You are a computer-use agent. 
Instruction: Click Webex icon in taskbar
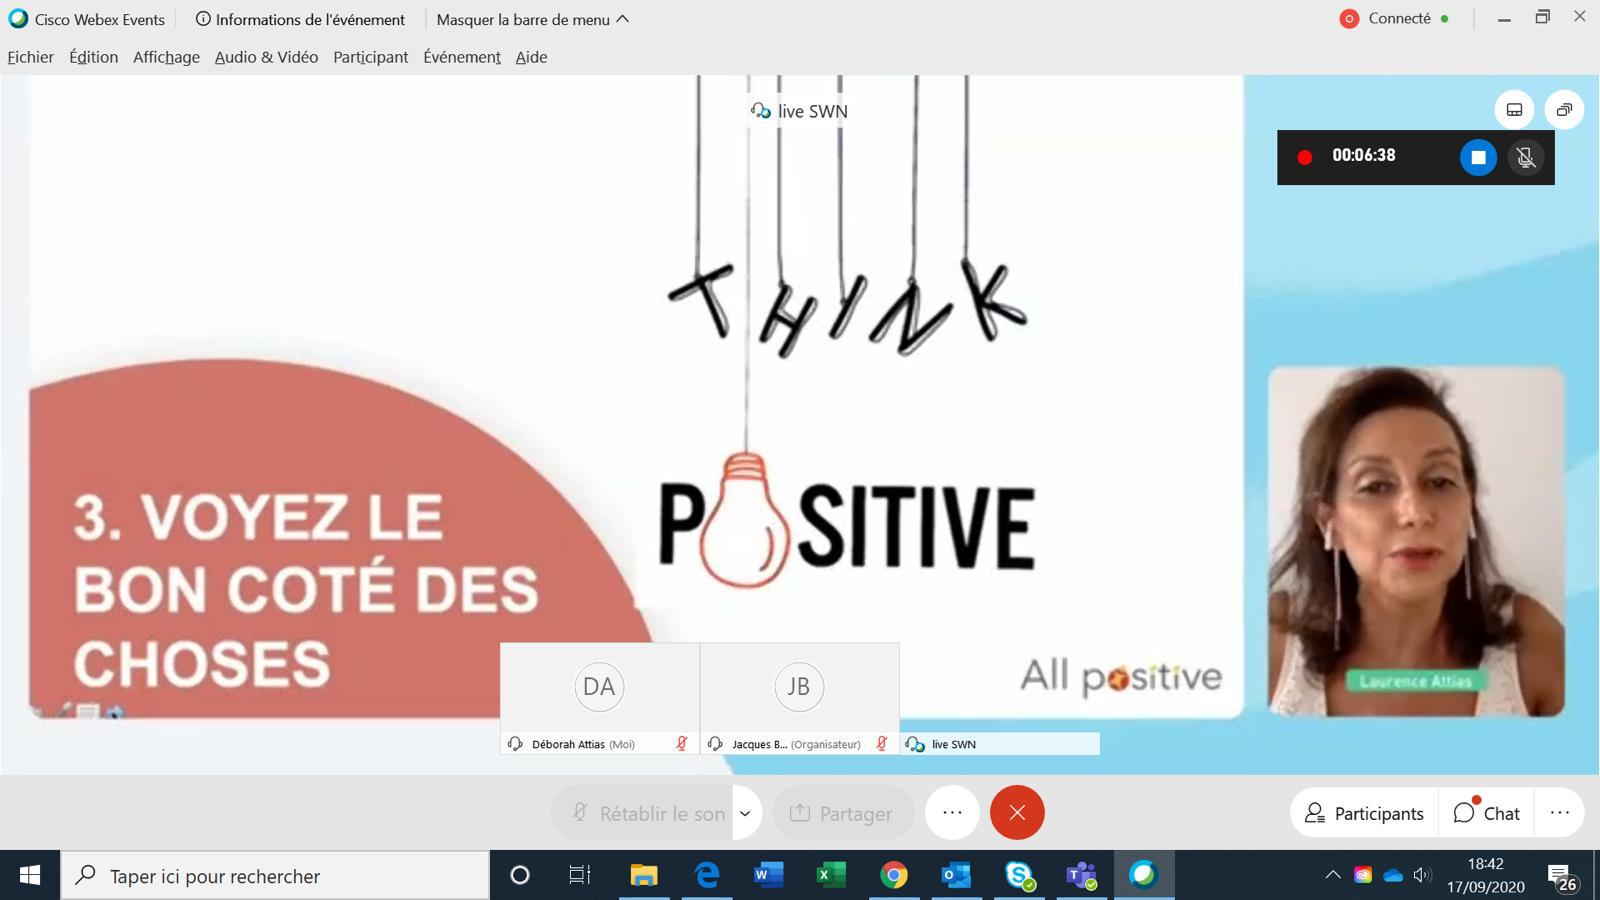(x=1143, y=875)
